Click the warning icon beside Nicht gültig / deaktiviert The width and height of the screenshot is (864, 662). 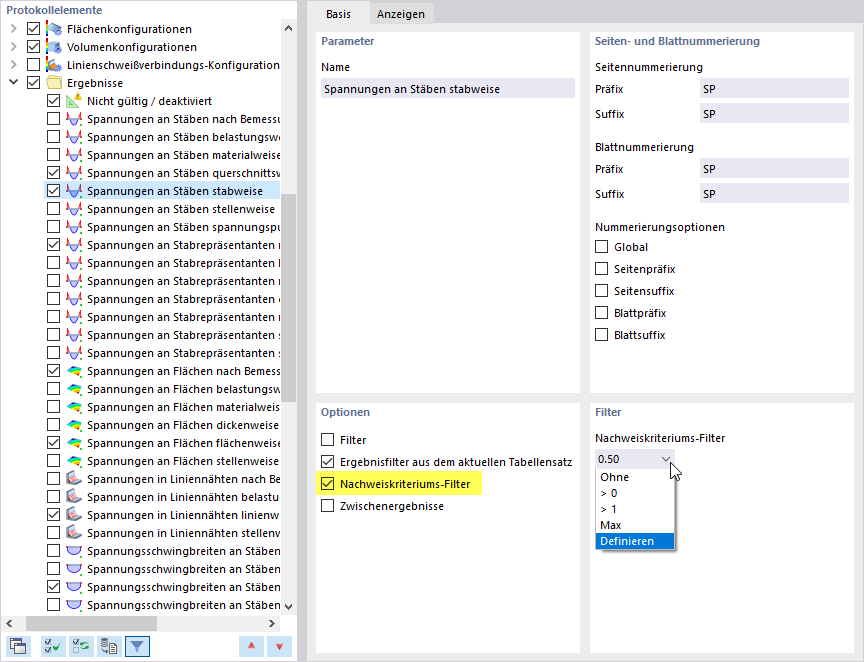pos(74,101)
